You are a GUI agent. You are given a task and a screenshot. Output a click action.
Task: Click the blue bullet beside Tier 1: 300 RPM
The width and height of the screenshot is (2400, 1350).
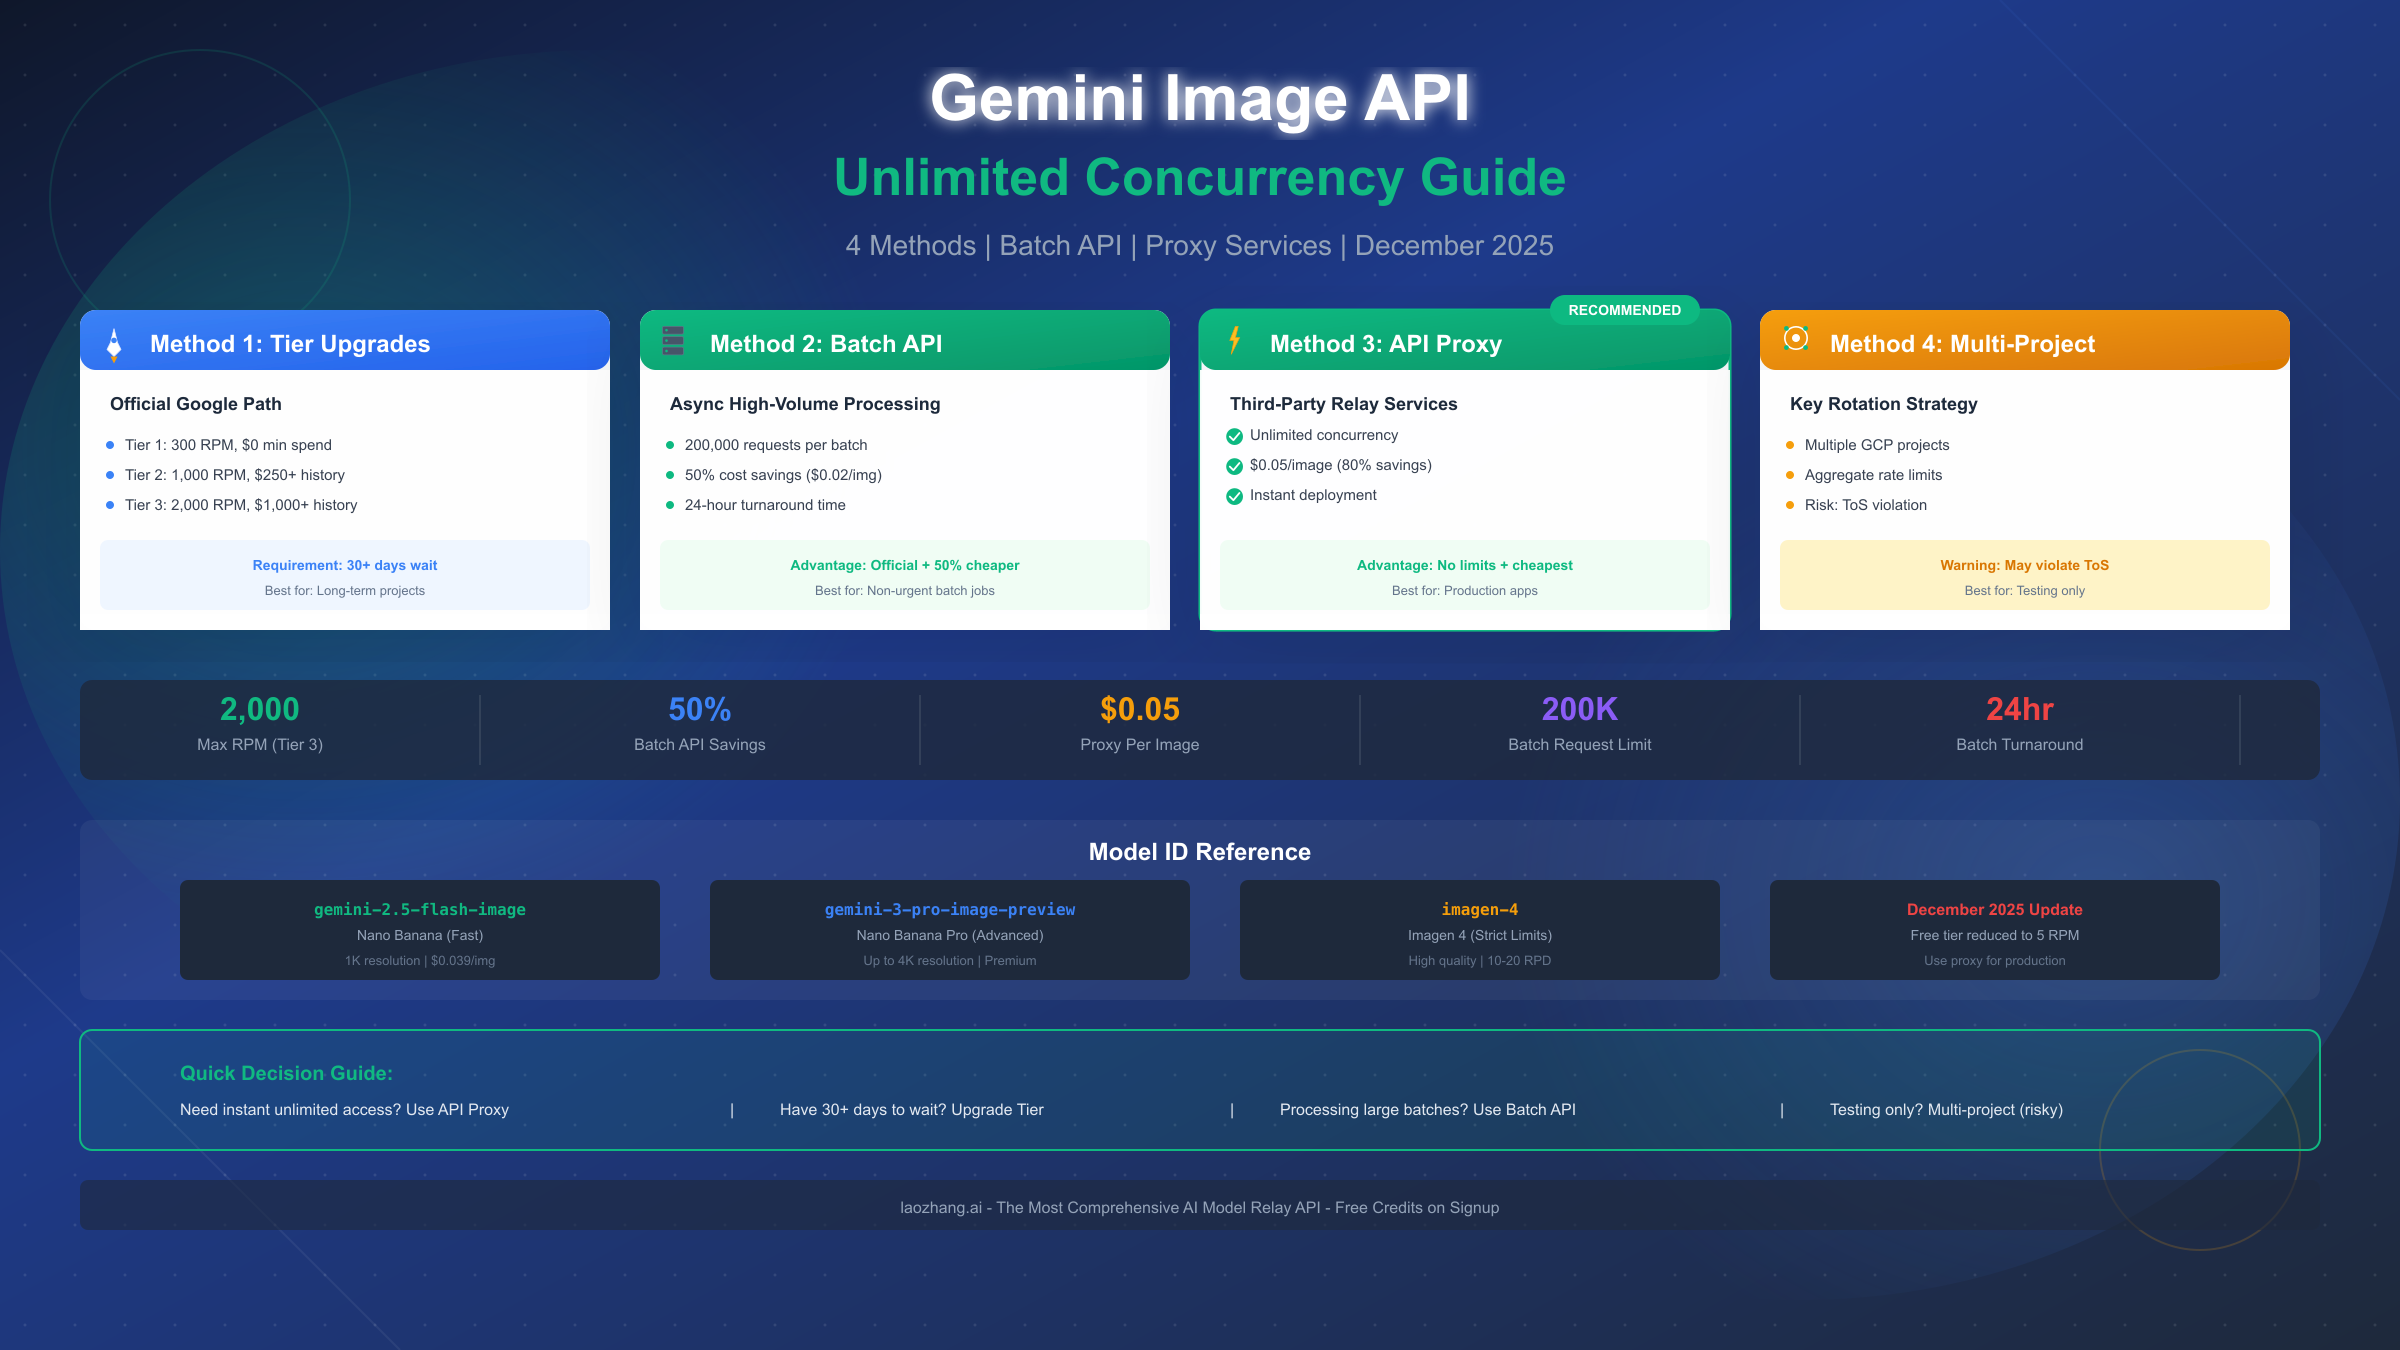[x=111, y=445]
